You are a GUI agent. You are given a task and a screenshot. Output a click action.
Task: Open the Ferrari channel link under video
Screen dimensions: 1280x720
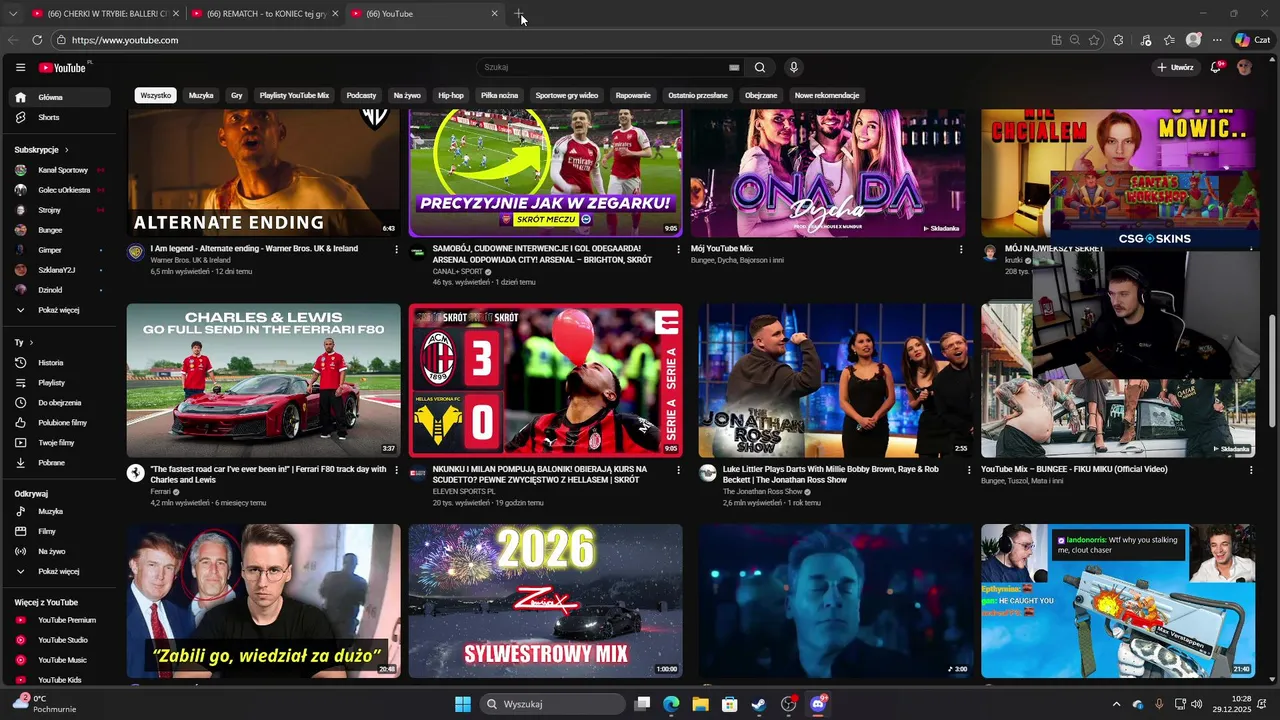(160, 492)
